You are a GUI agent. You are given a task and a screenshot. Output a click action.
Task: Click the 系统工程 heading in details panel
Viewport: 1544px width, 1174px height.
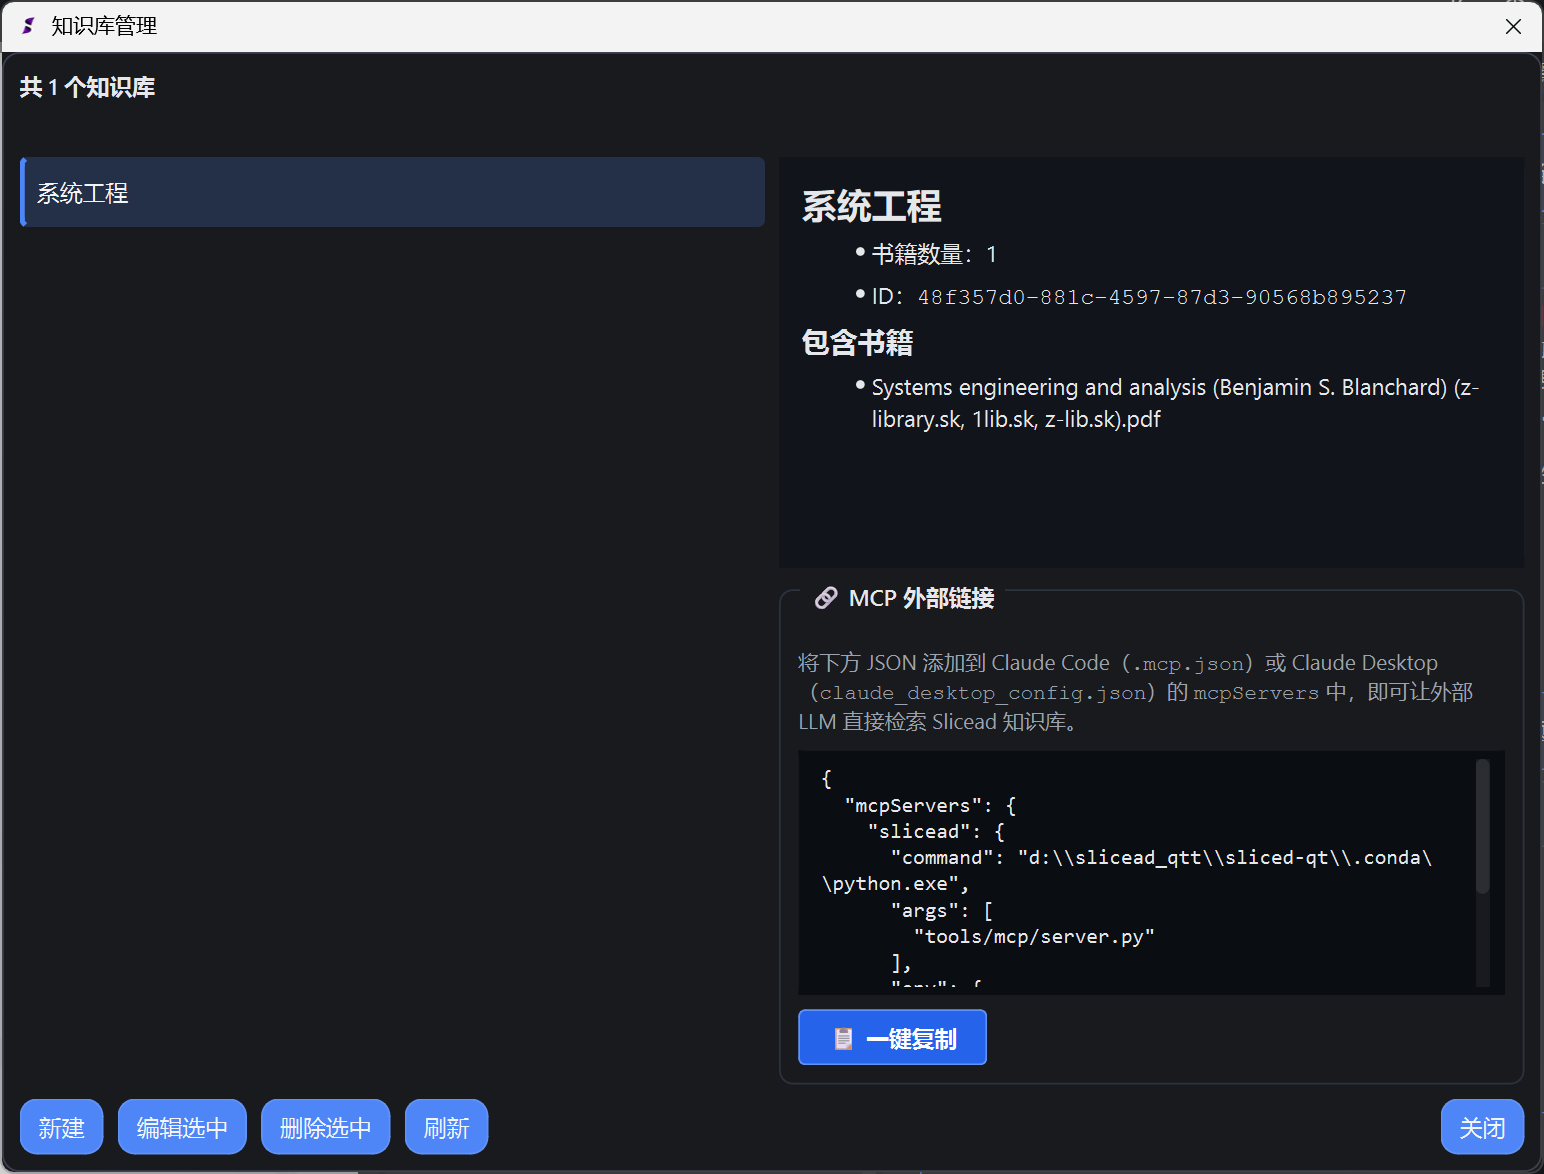click(871, 206)
